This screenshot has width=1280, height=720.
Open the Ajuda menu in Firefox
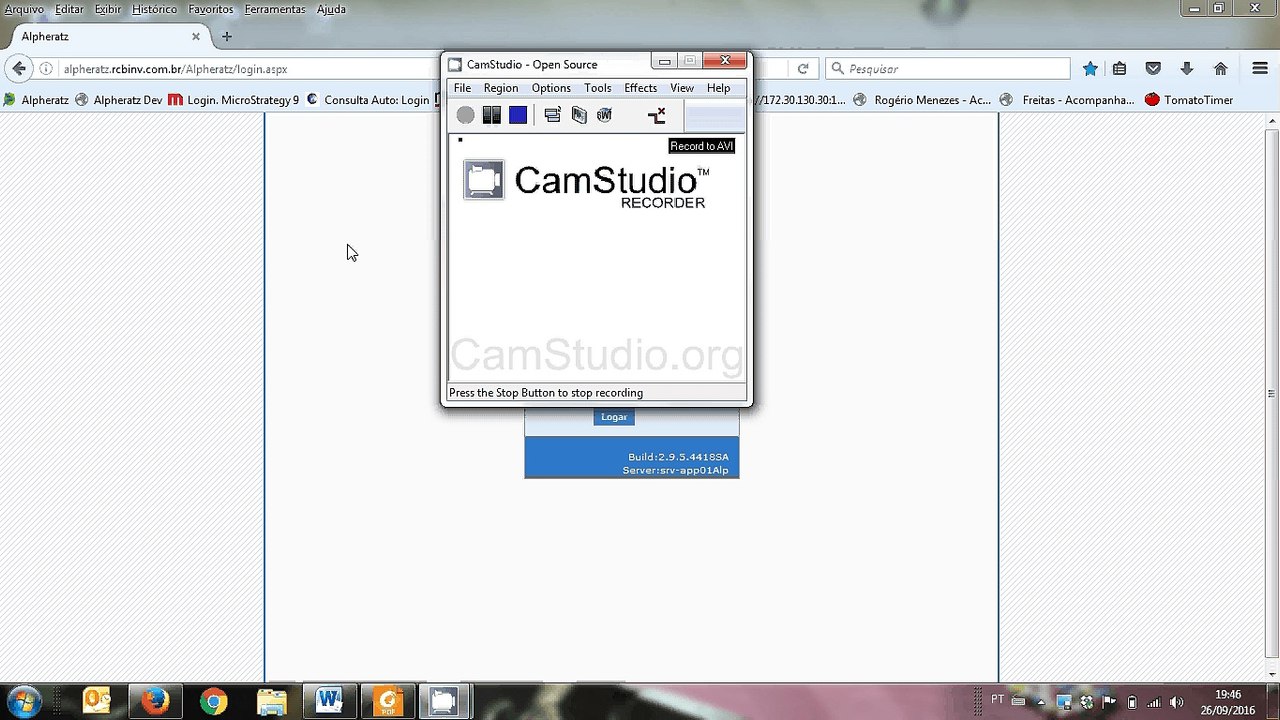click(x=330, y=9)
